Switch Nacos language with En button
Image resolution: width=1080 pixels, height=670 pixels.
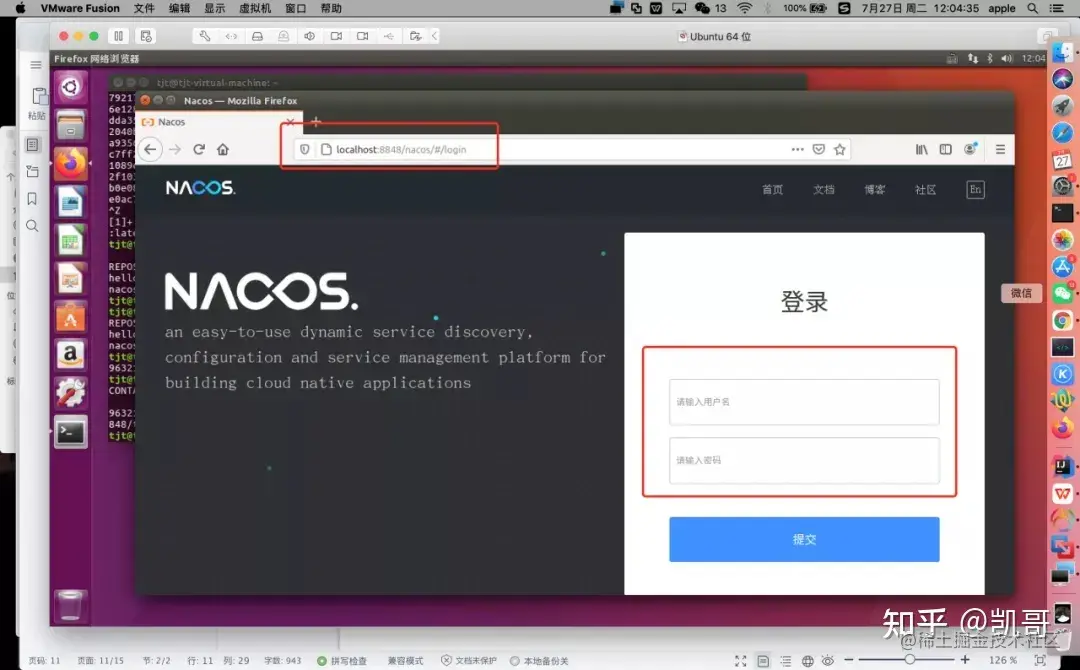[x=975, y=189]
